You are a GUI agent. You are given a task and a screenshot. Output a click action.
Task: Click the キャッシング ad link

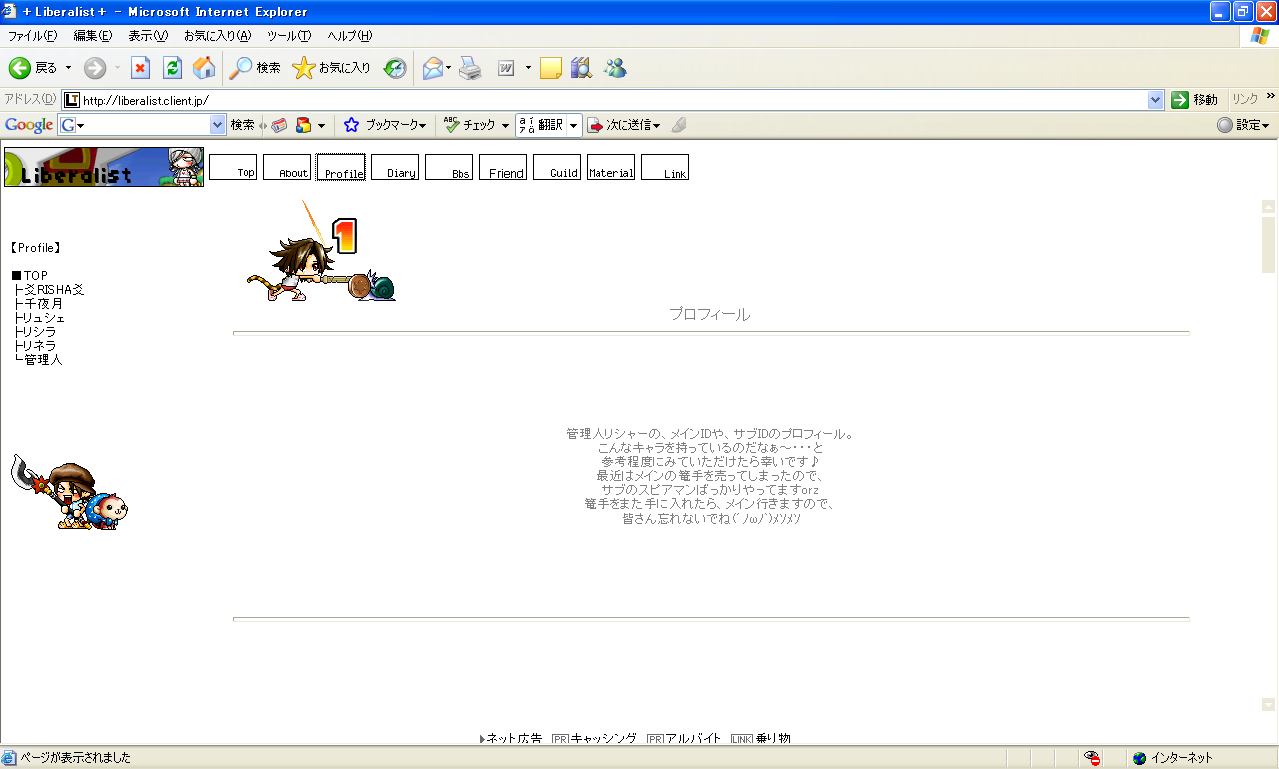click(x=603, y=738)
